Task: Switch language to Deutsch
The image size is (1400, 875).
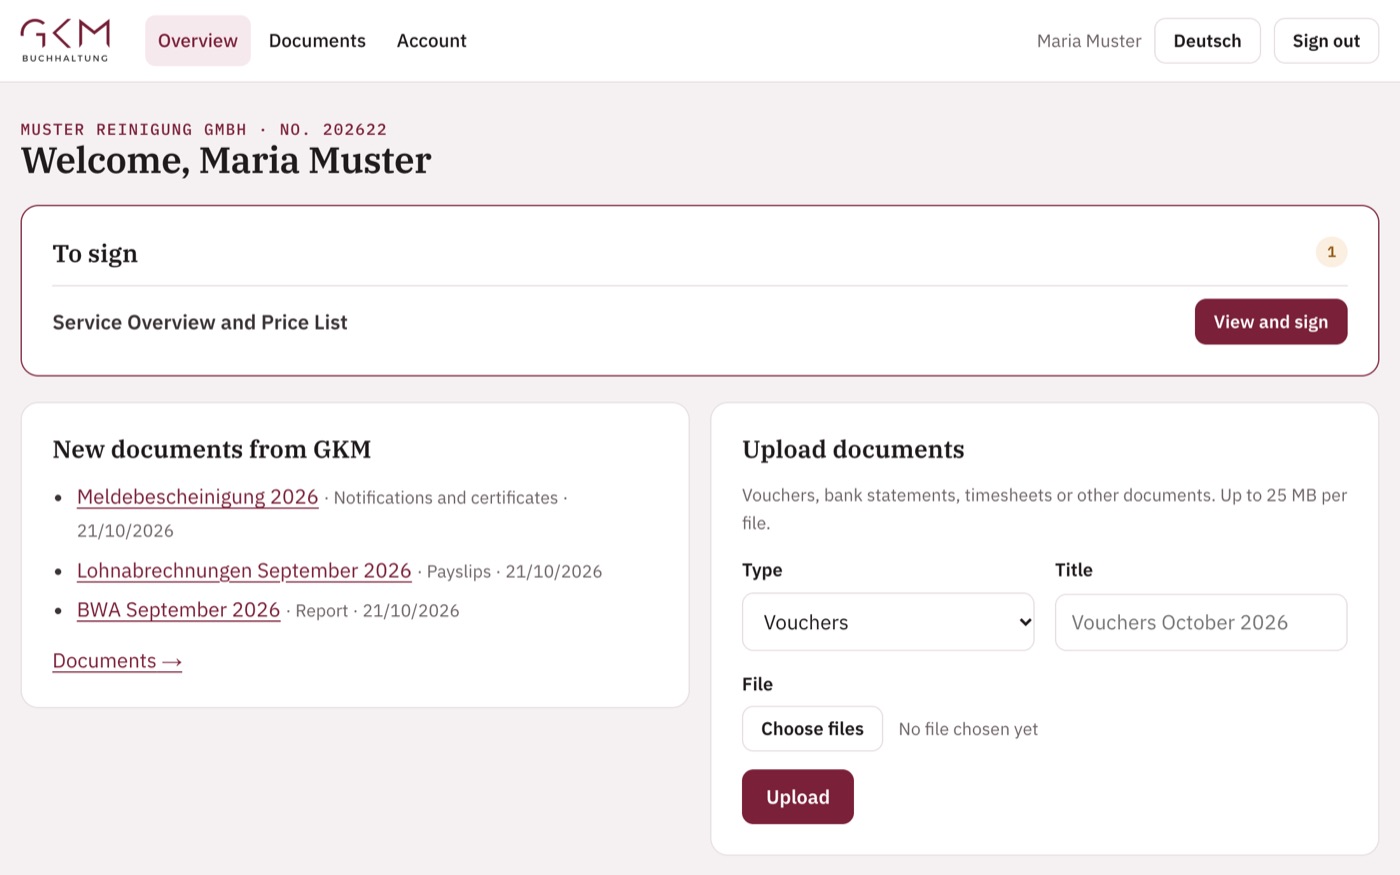Action: tap(1207, 41)
